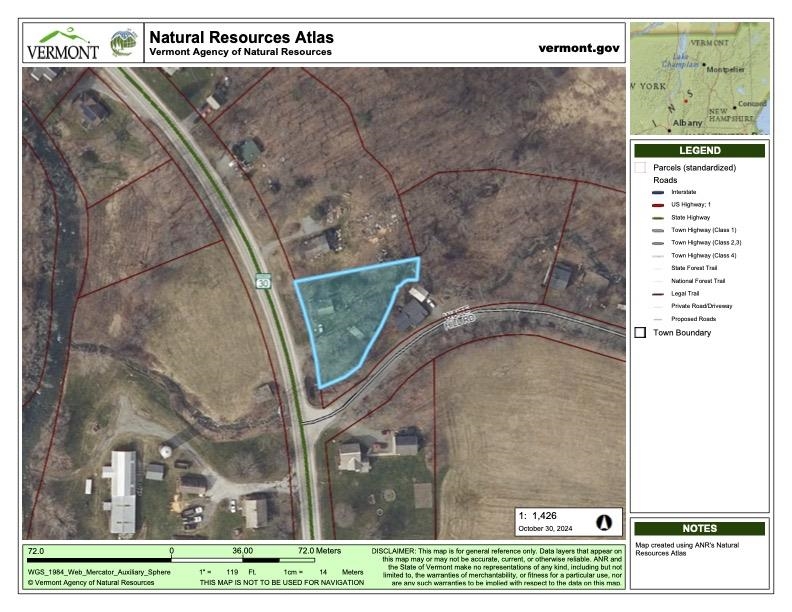Screen dimensions: 792x612
Task: Click the US Highway red line symbol
Action: pyautogui.click(x=656, y=204)
